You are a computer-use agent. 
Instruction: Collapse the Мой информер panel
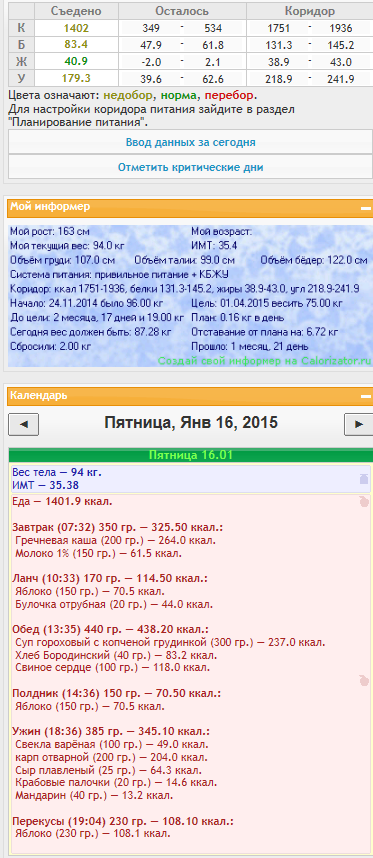point(365,208)
